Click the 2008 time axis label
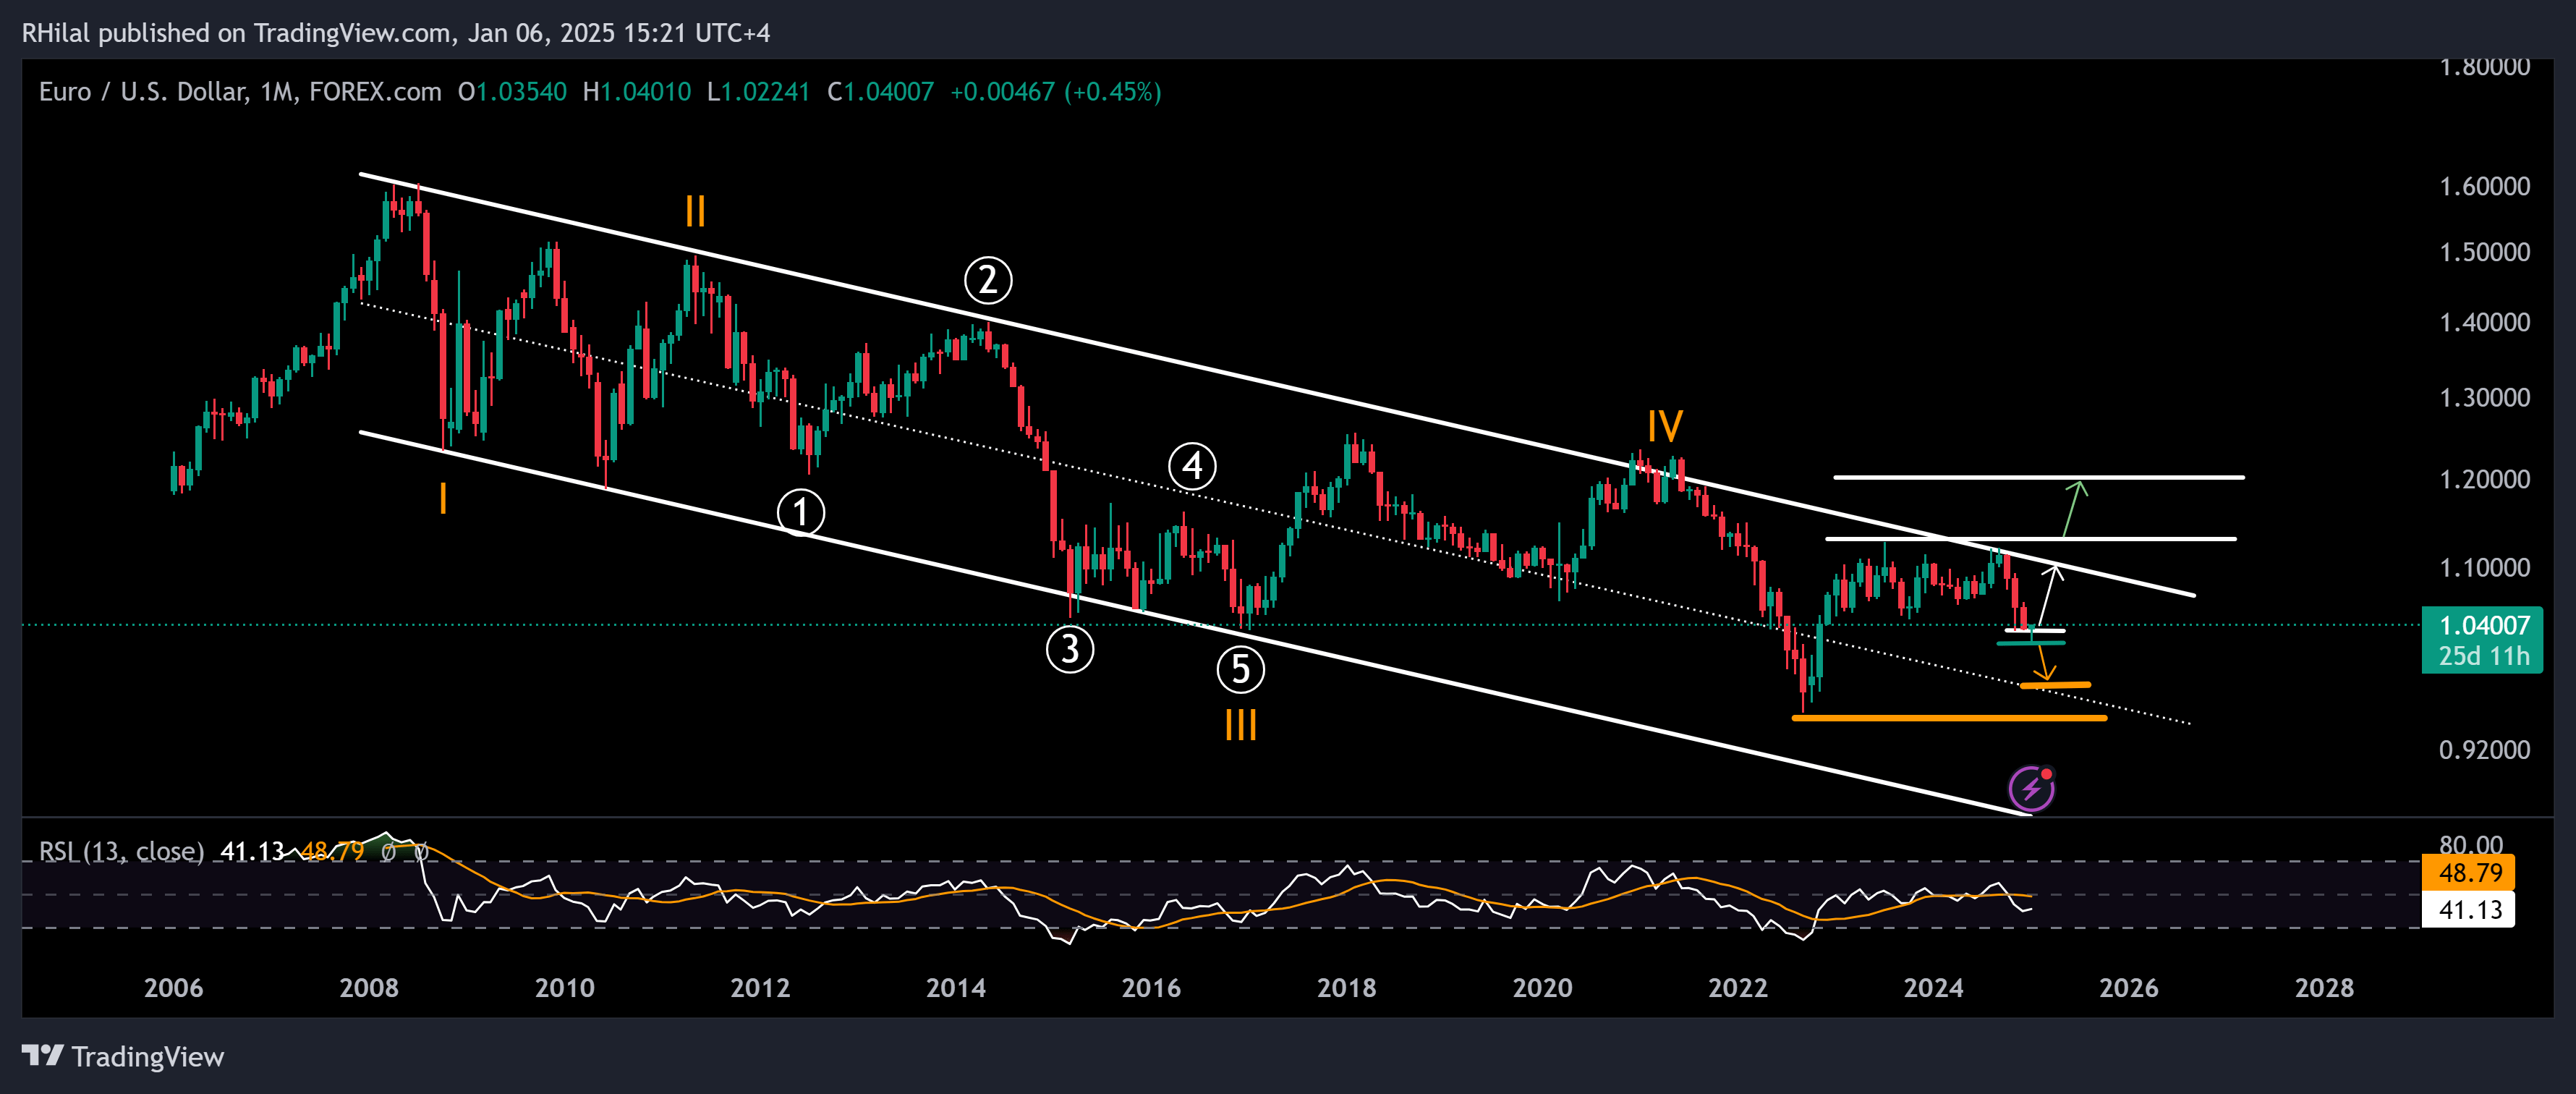 [x=369, y=988]
